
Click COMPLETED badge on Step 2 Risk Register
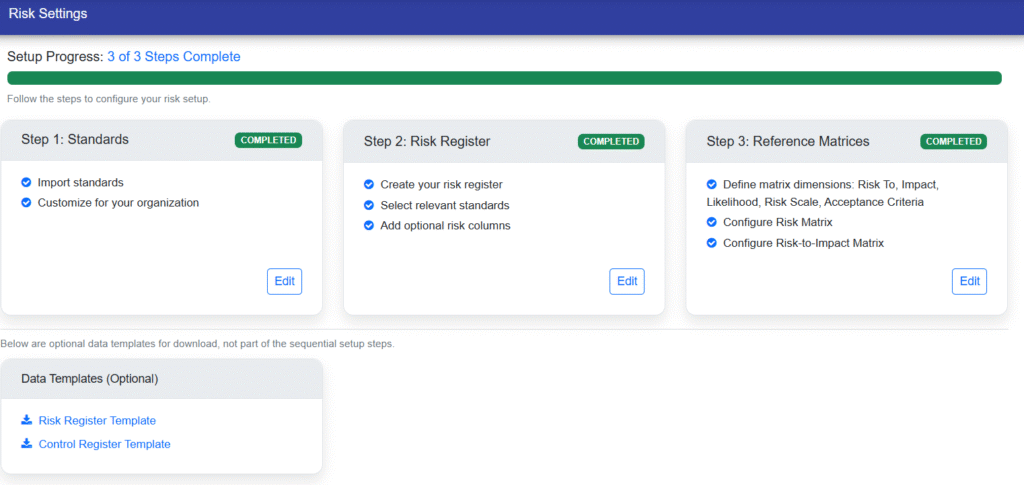[x=611, y=141]
